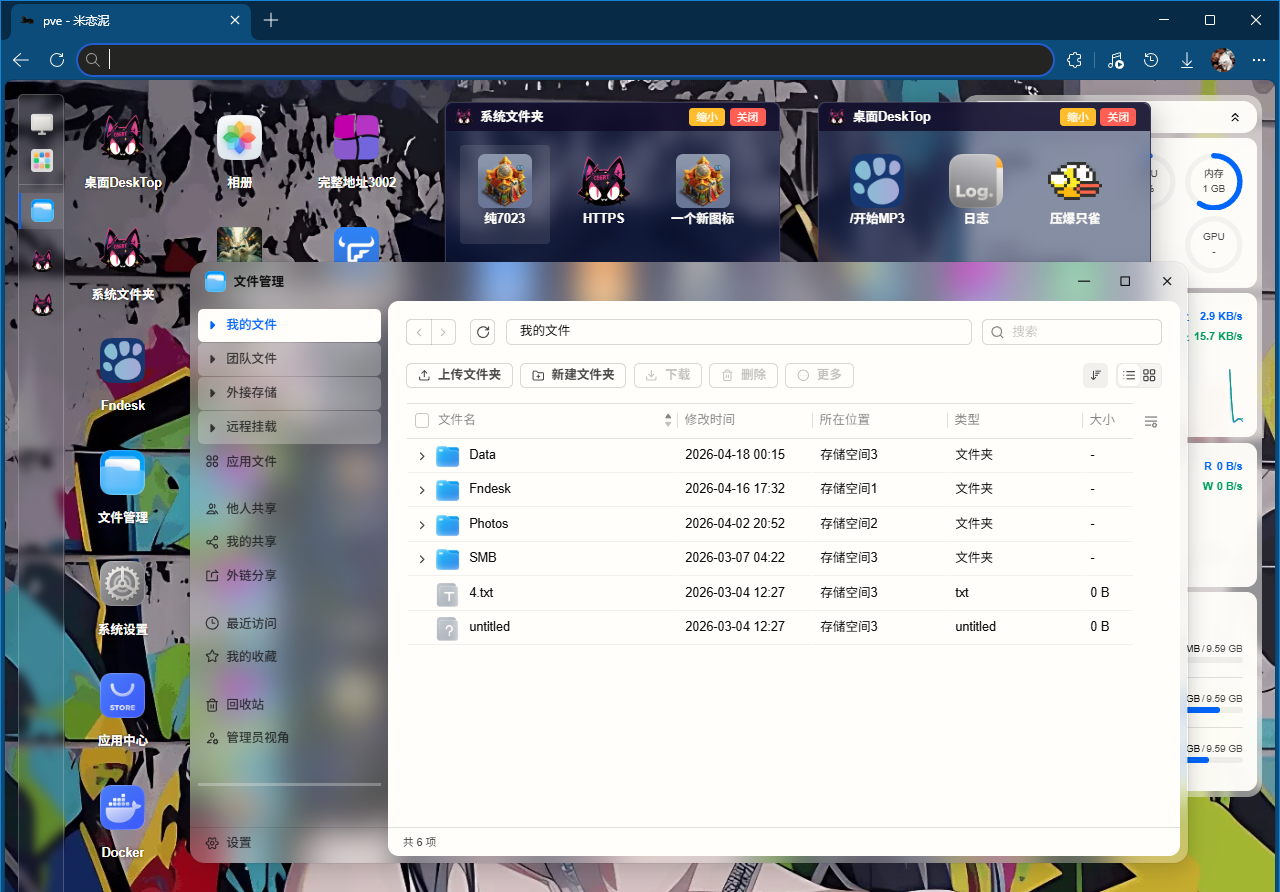Open the 日志 log app in DeskTop panel
1280x892 pixels.
click(x=975, y=182)
